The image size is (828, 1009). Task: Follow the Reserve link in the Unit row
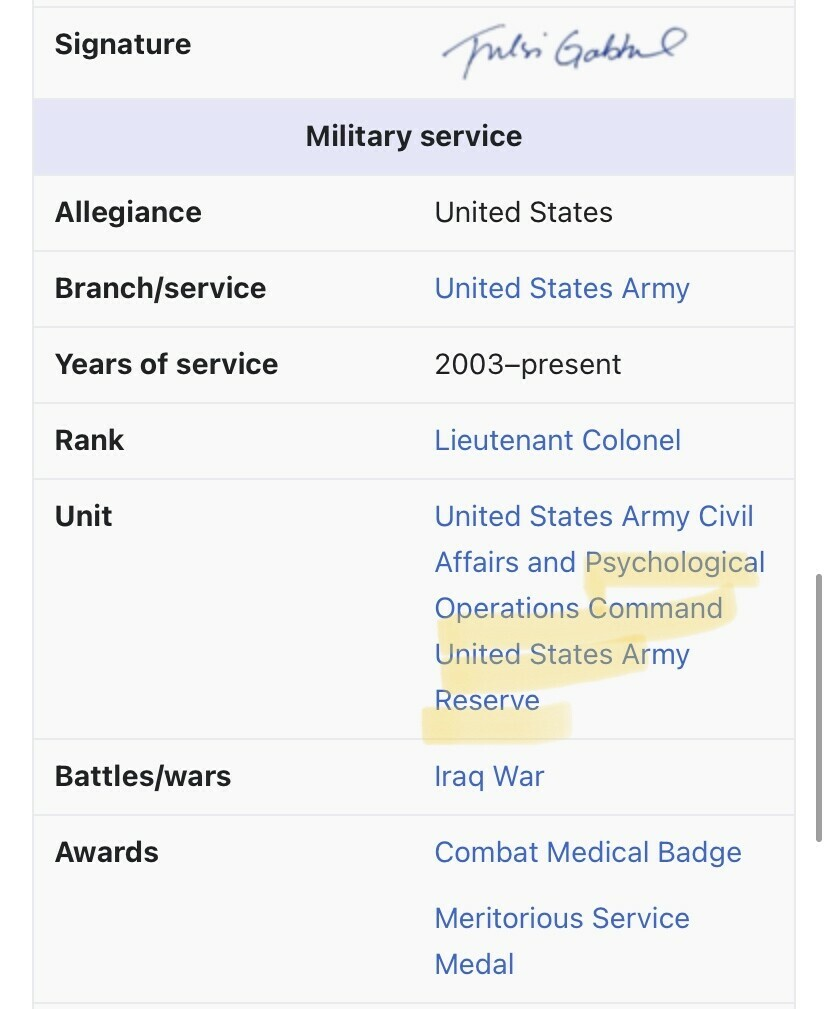(x=487, y=701)
